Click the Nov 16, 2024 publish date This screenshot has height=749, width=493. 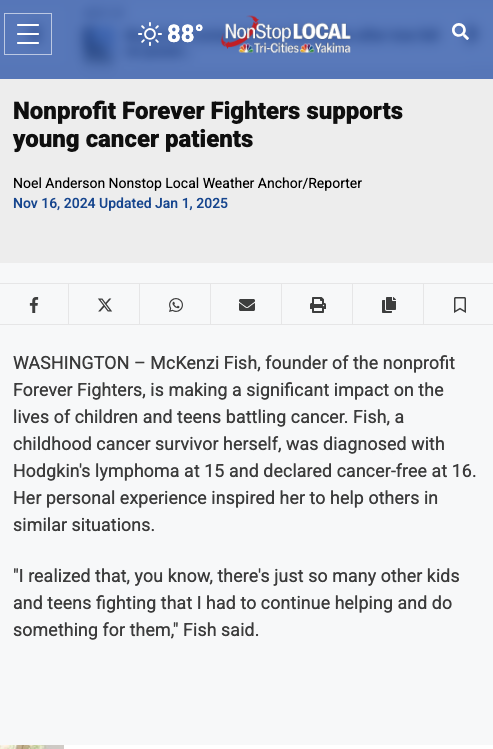pyautogui.click(x=54, y=203)
